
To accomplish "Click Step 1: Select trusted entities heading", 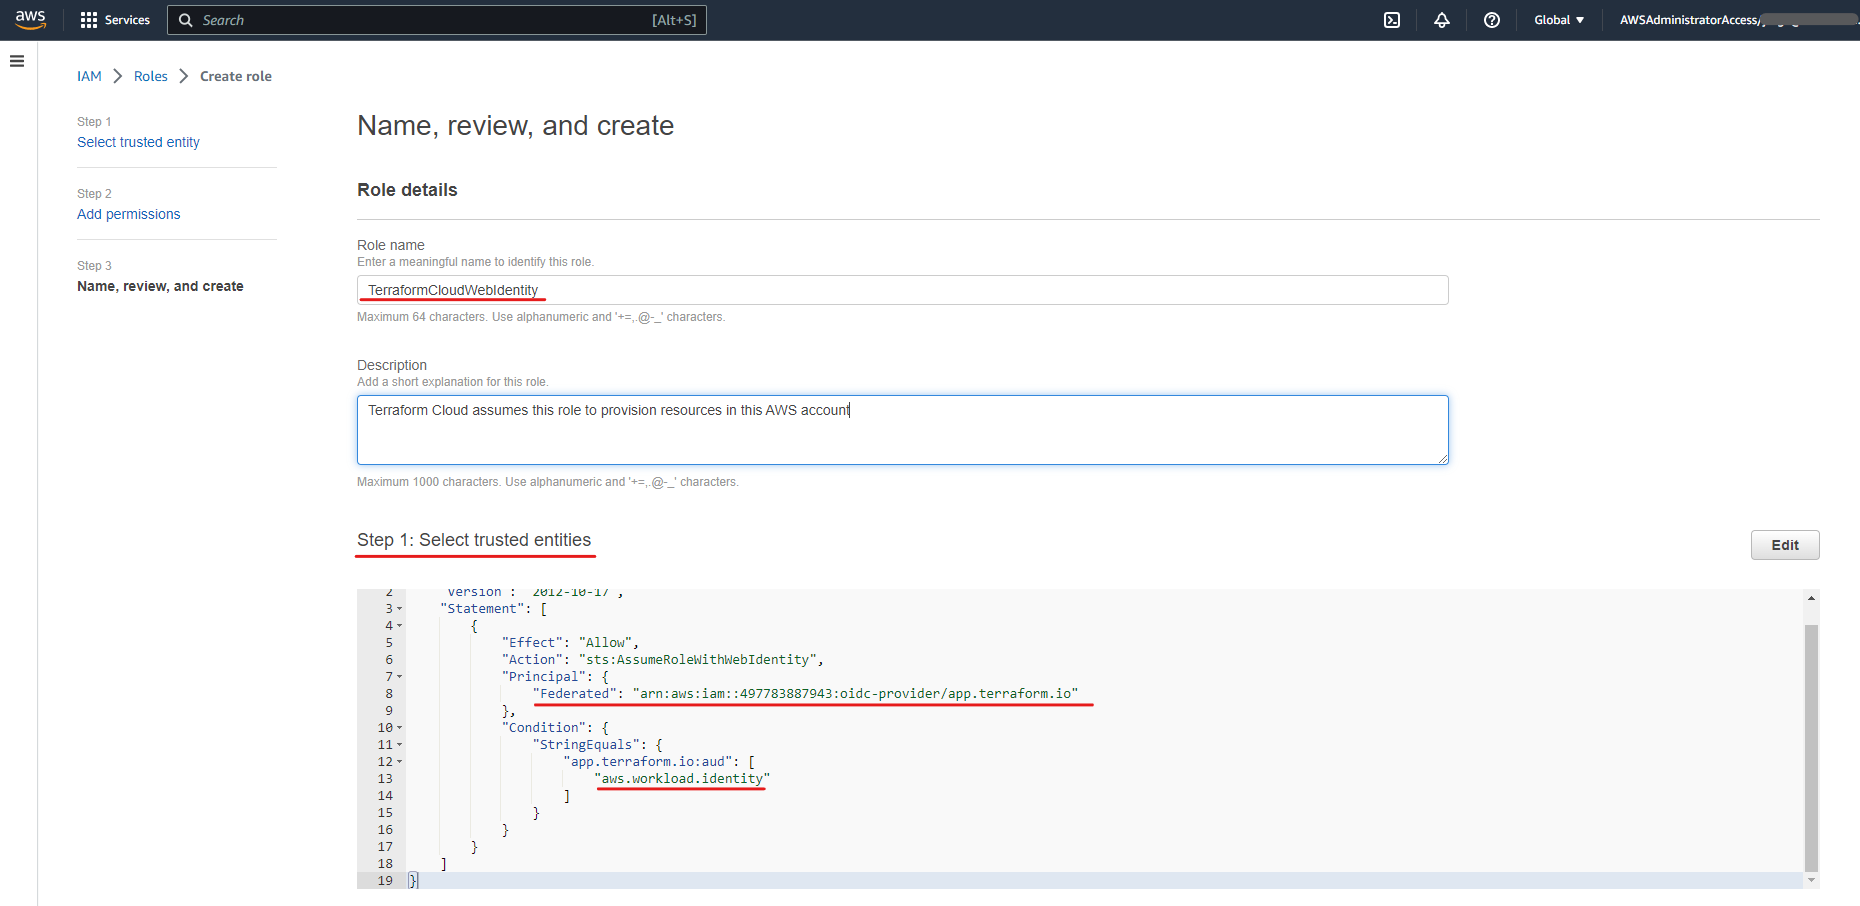I will point(474,540).
